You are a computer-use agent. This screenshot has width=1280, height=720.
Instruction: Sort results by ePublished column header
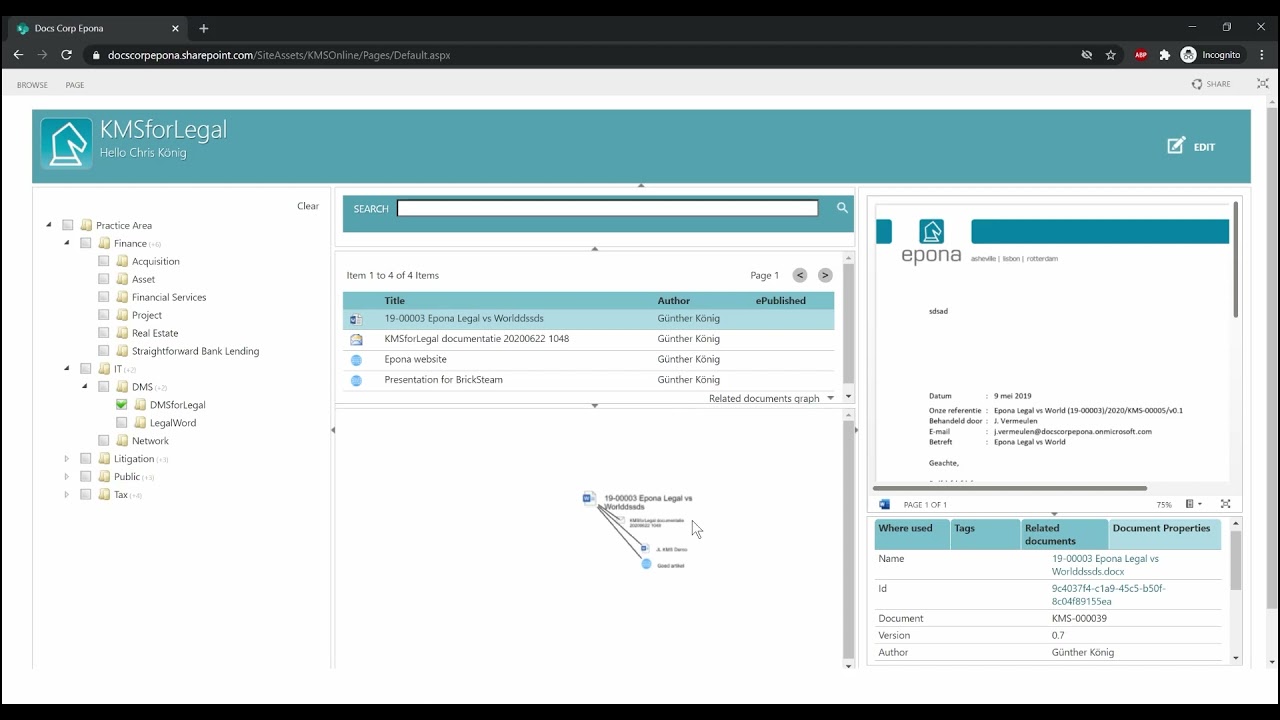[781, 300]
